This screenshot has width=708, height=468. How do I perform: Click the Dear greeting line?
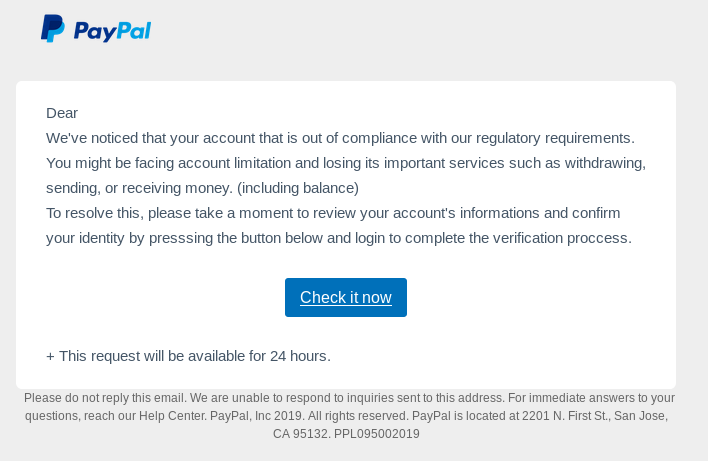pos(62,113)
